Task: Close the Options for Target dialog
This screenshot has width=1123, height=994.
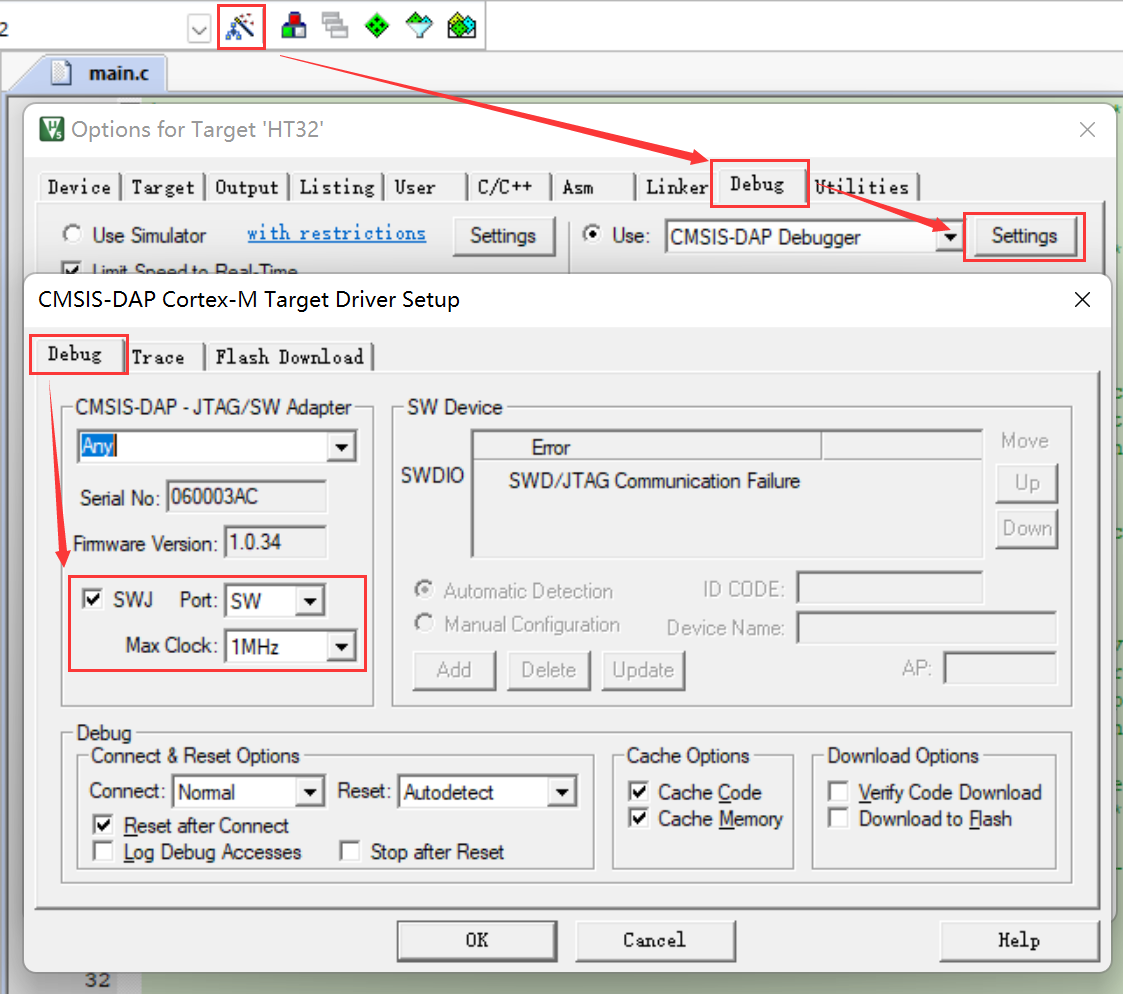Action: 1088,130
